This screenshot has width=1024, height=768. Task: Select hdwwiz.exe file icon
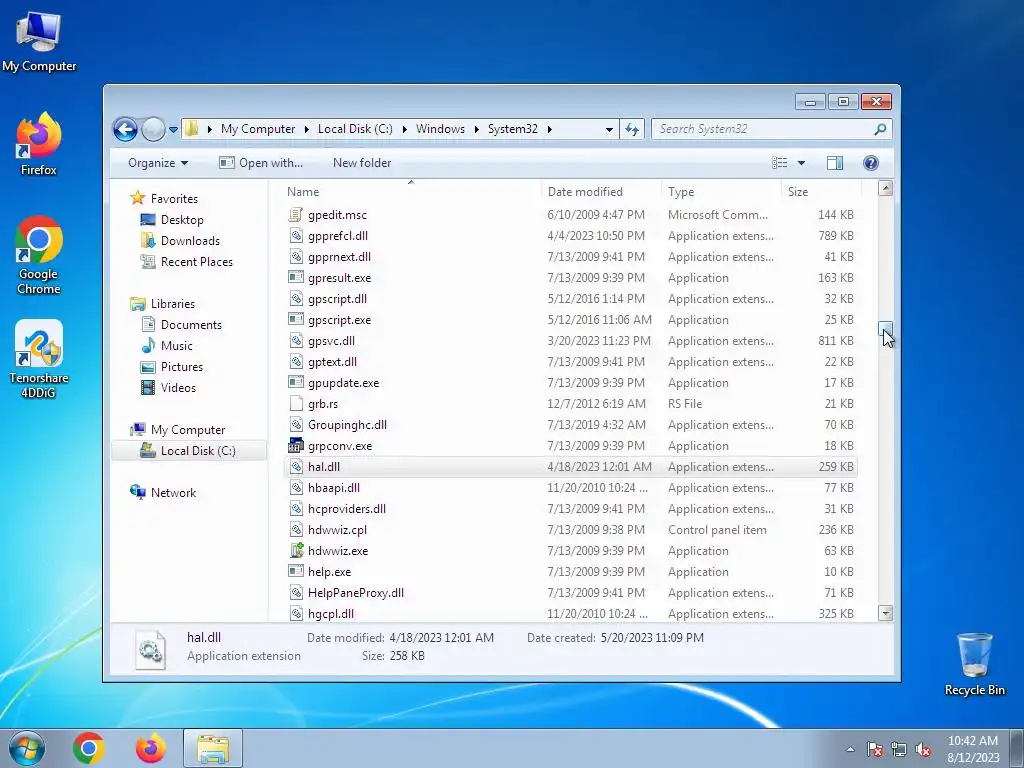click(x=296, y=551)
